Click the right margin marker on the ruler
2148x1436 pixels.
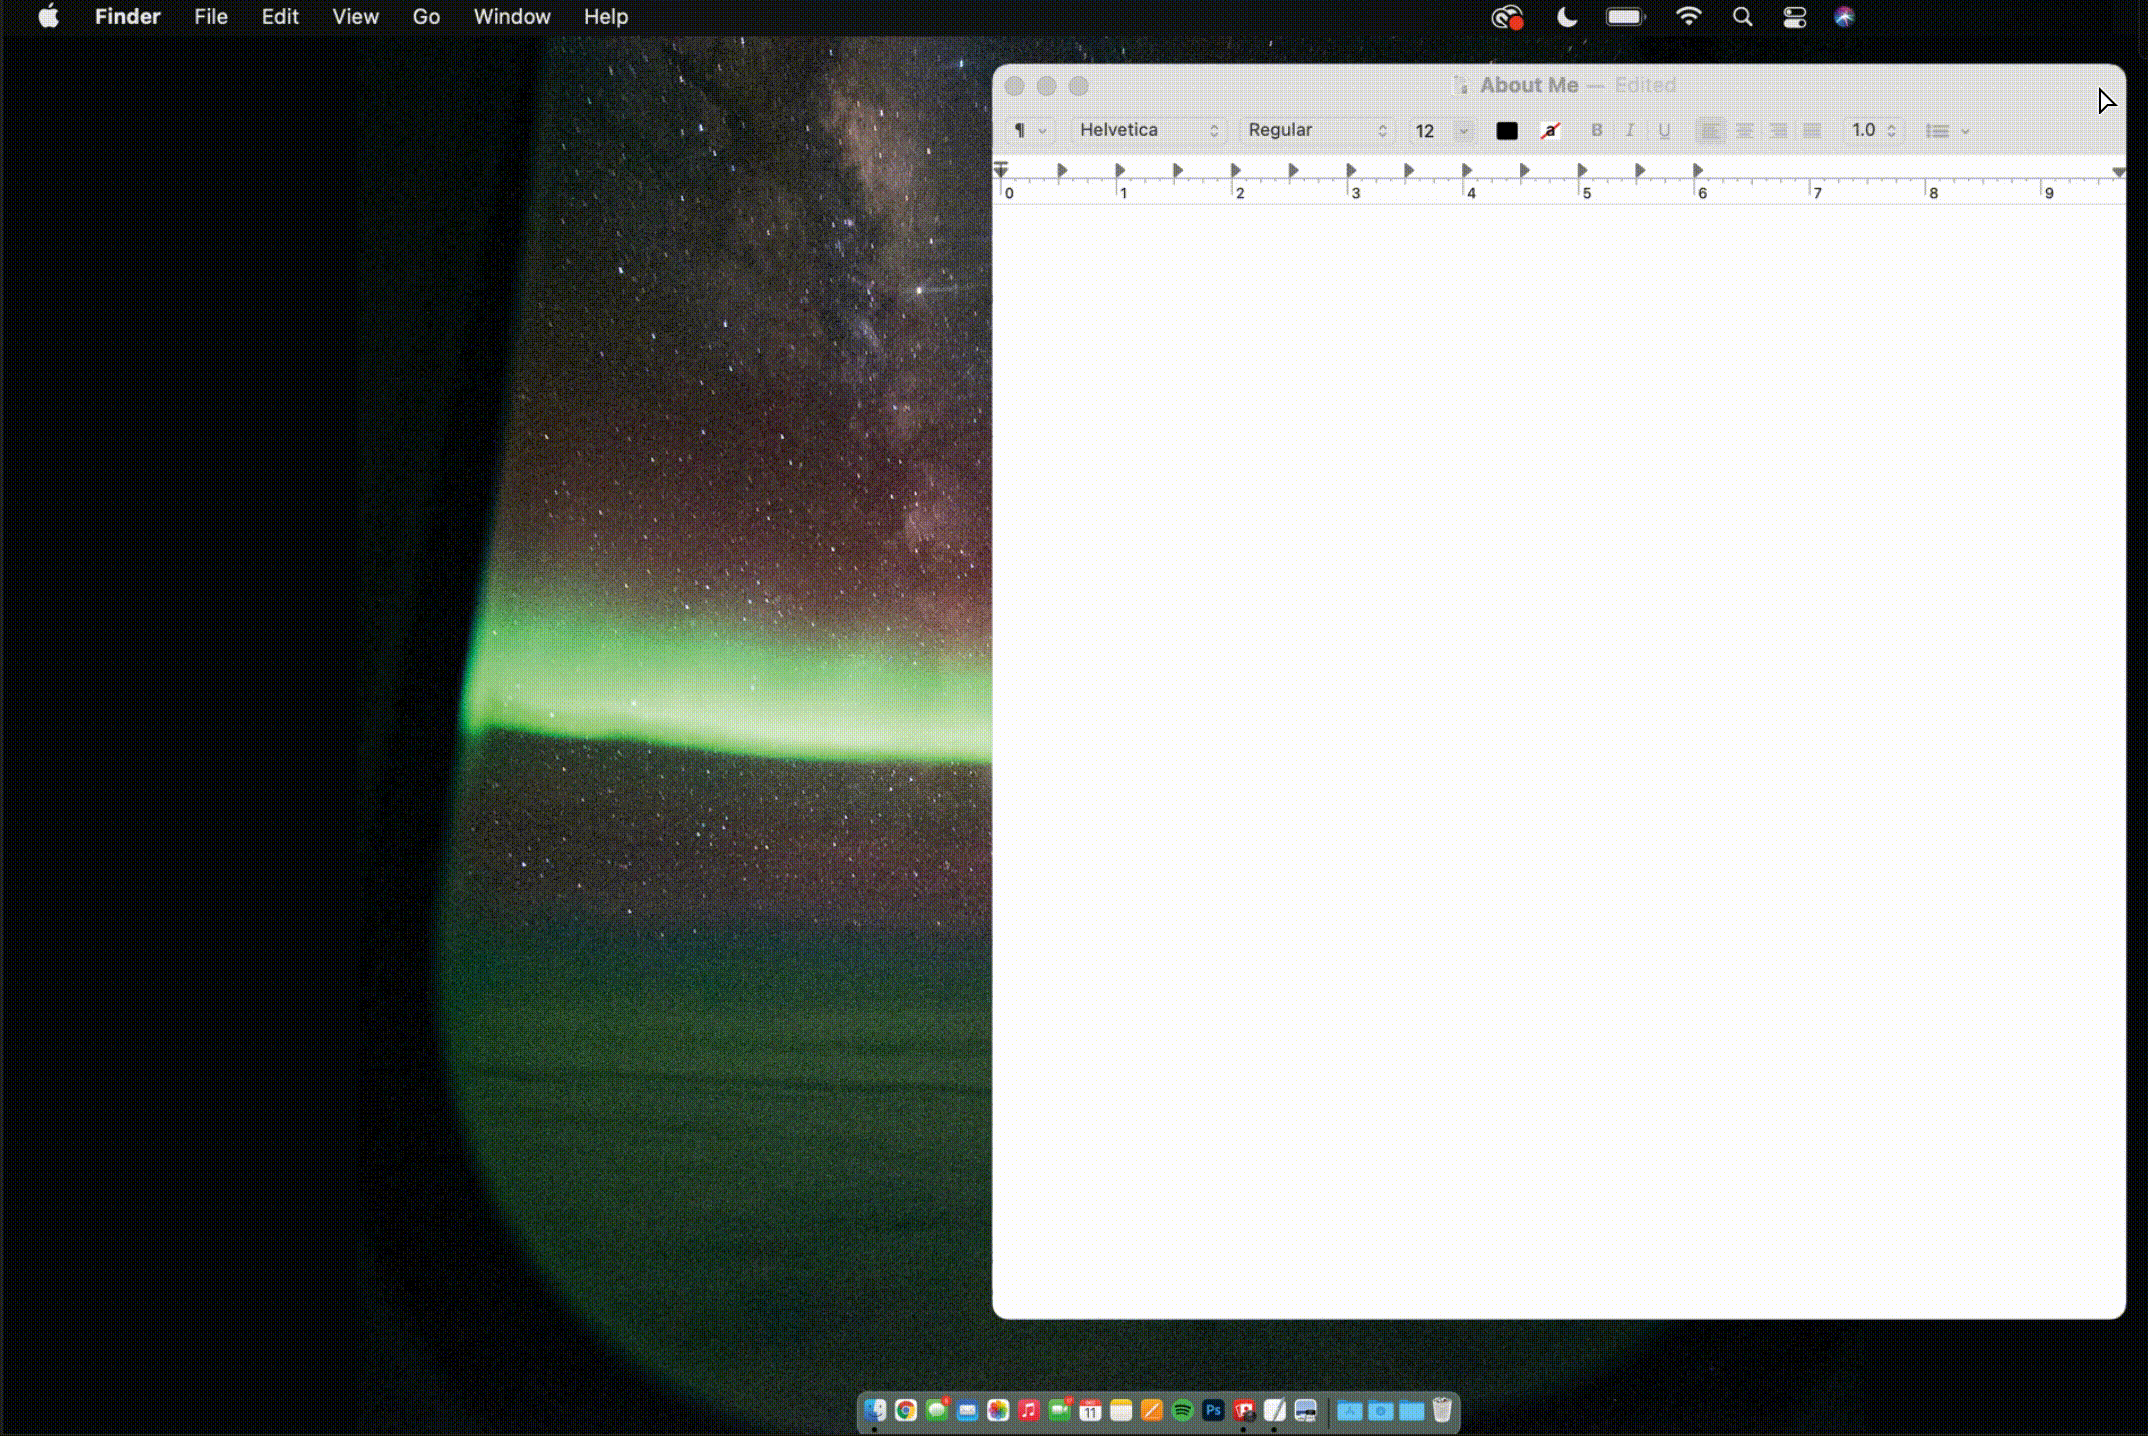2118,172
